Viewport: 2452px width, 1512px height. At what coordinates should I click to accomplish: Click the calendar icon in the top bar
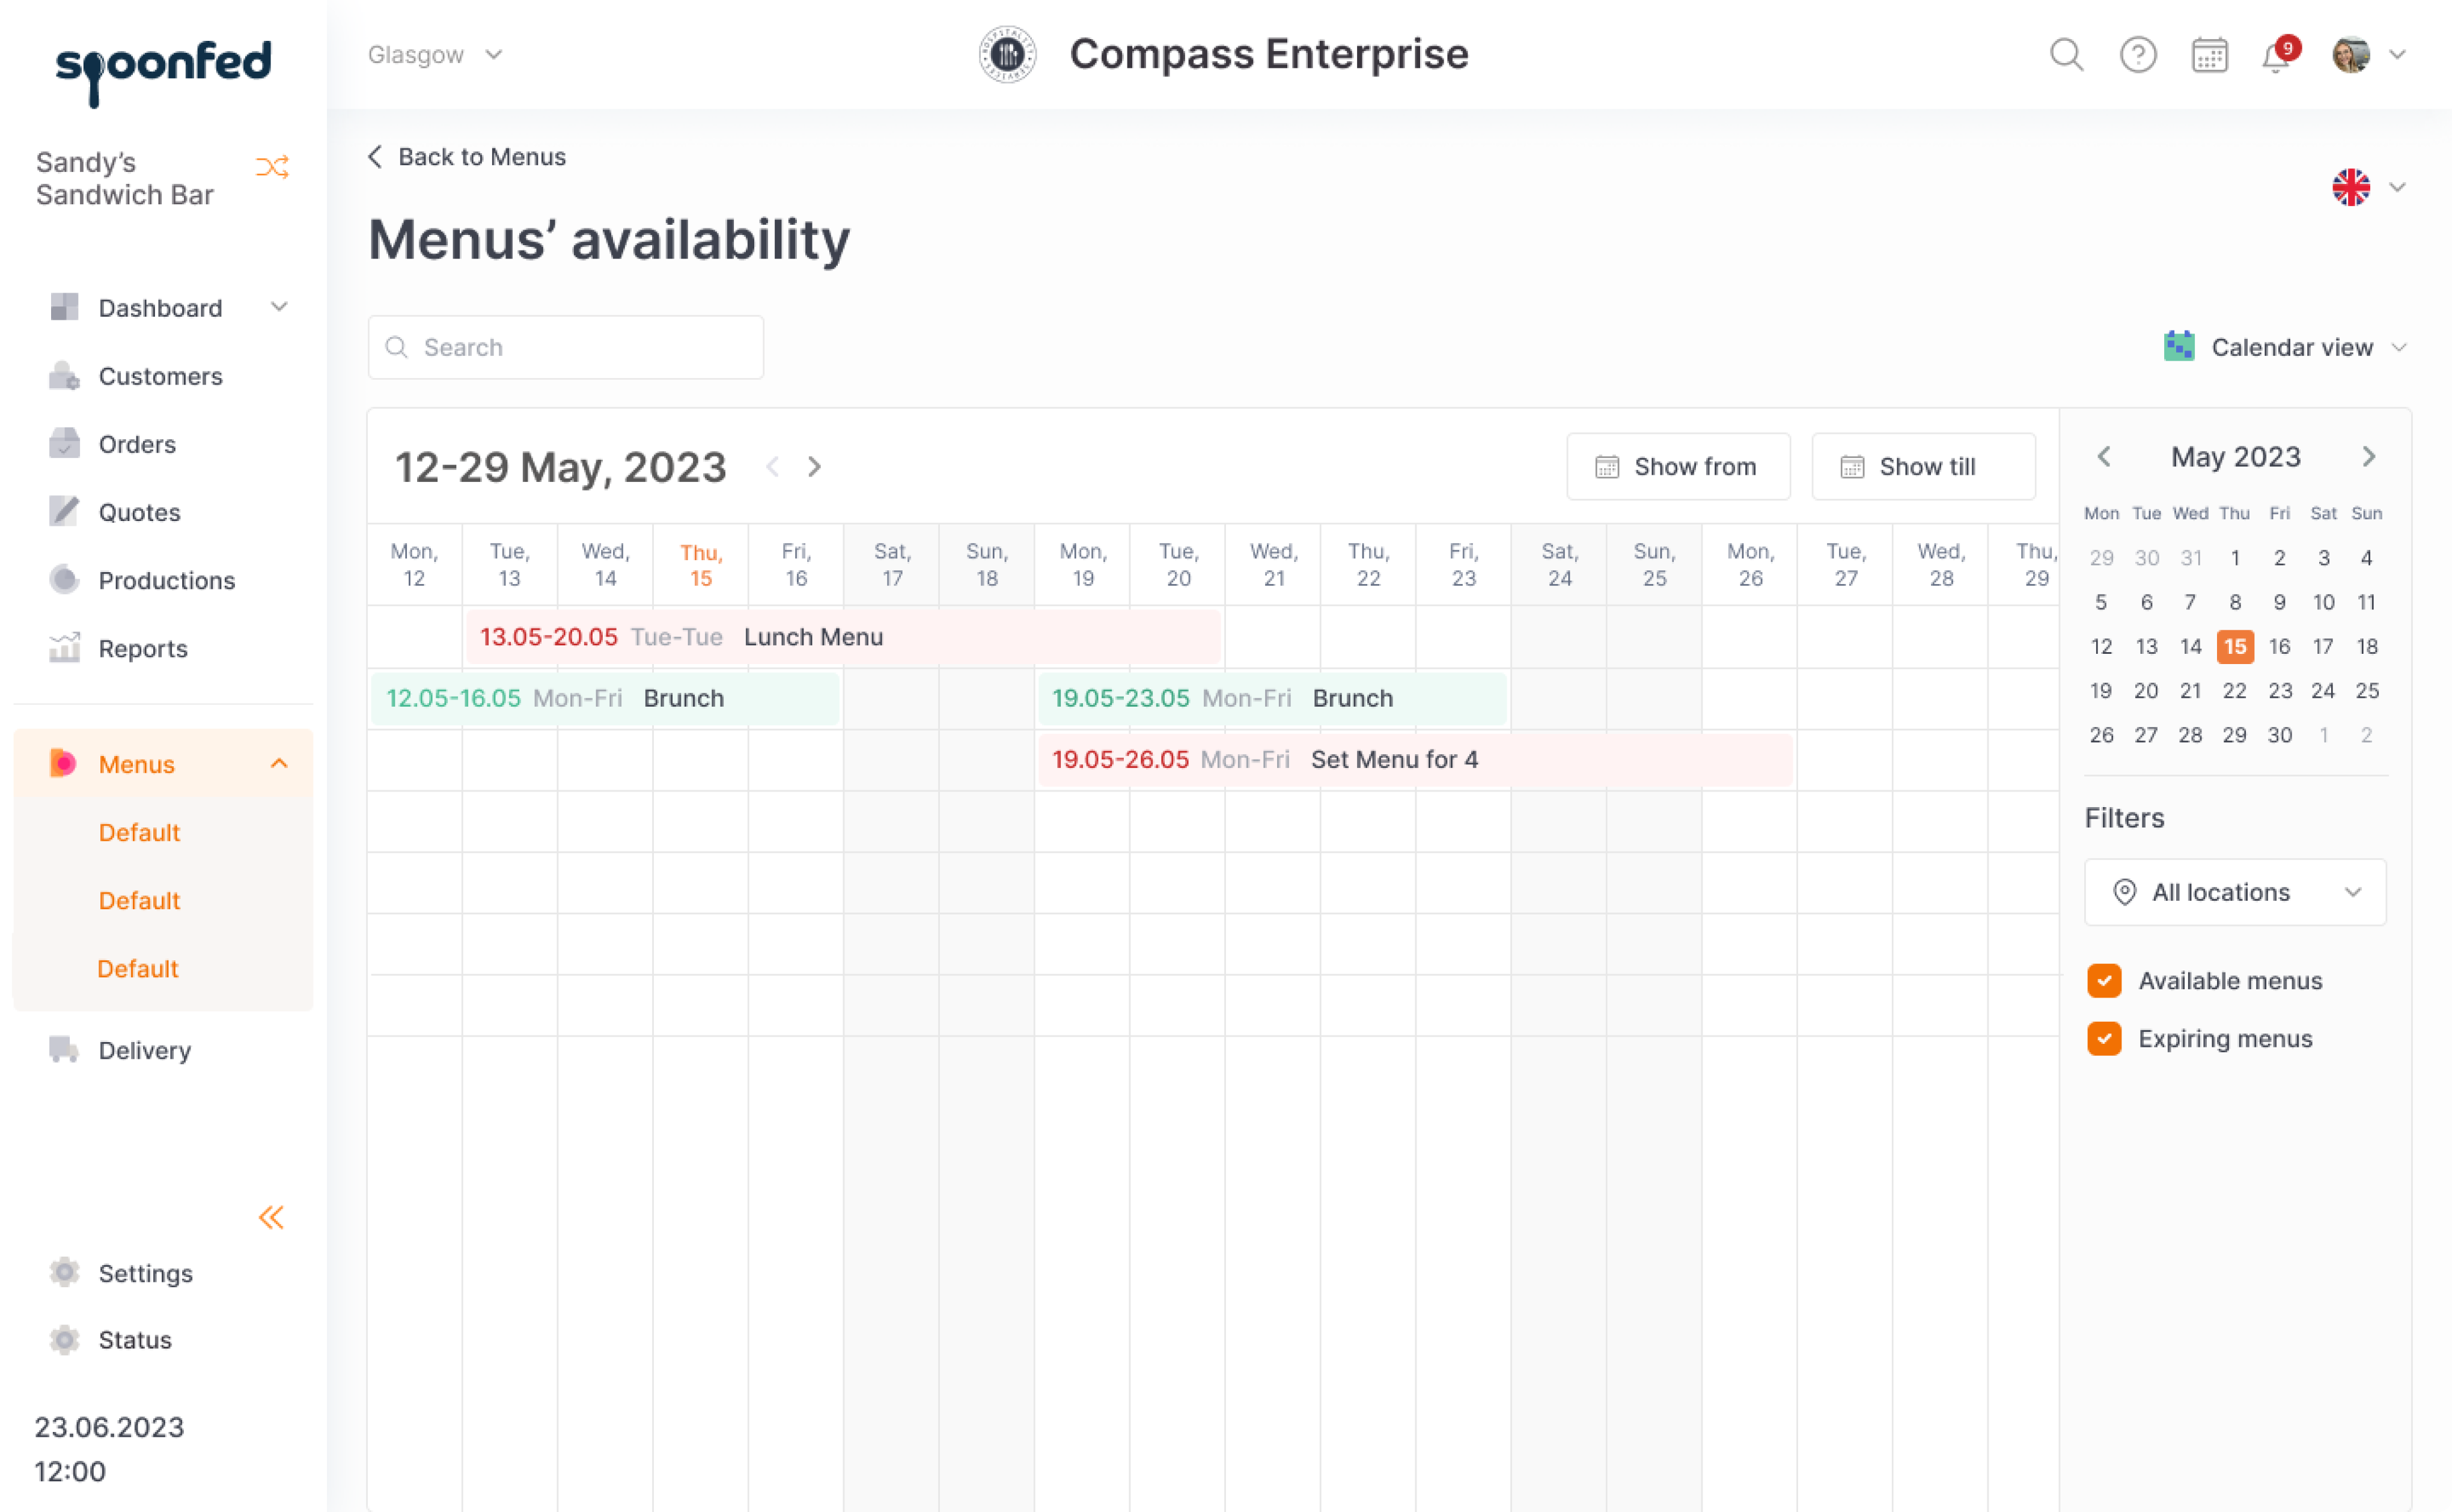[2209, 55]
